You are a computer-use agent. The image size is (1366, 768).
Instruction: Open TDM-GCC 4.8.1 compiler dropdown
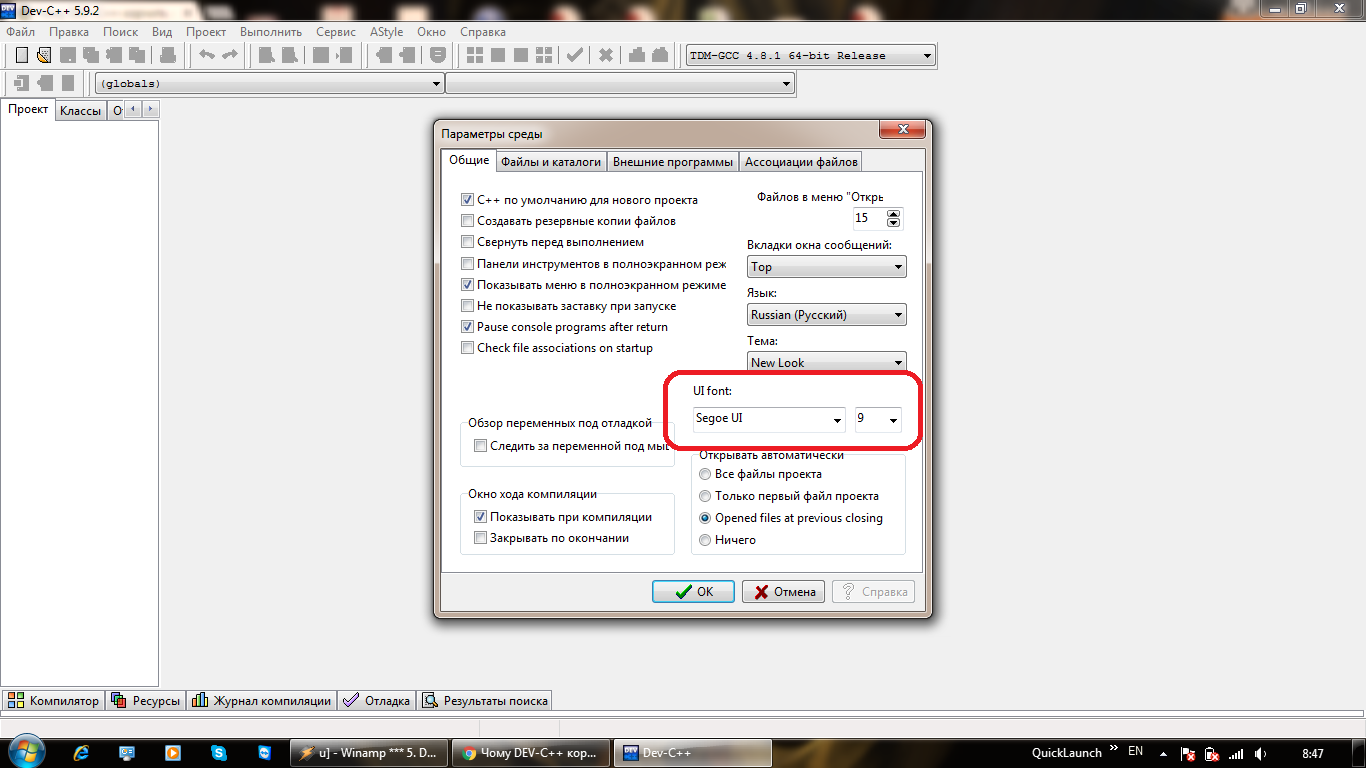coord(810,56)
